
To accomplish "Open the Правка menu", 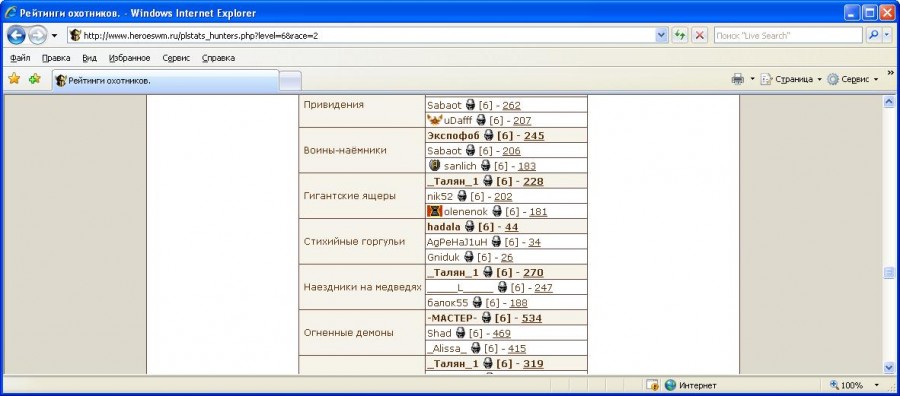I will (x=56, y=58).
